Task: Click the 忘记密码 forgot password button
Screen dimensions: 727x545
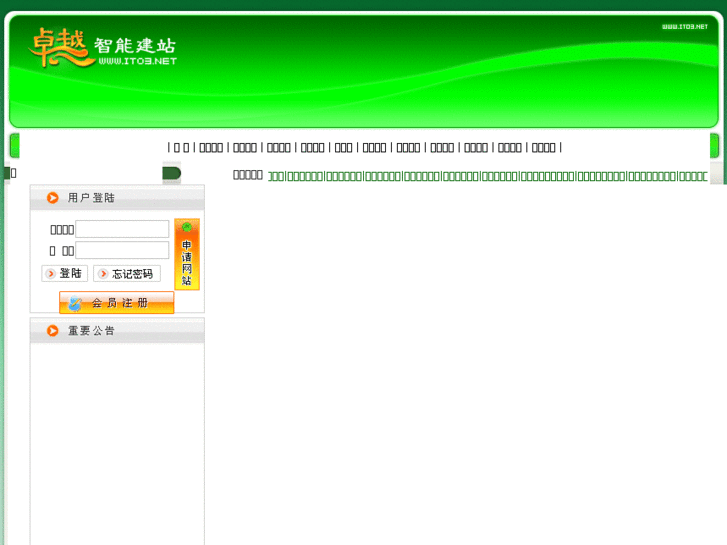Action: click(x=127, y=274)
